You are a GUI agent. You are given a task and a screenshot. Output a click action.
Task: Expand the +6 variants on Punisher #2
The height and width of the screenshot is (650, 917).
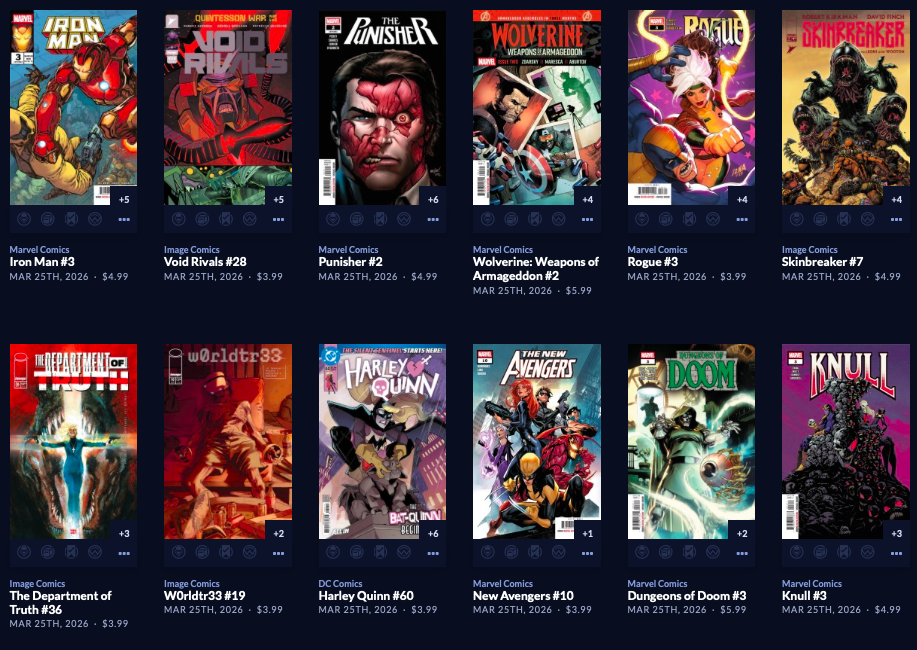click(433, 200)
